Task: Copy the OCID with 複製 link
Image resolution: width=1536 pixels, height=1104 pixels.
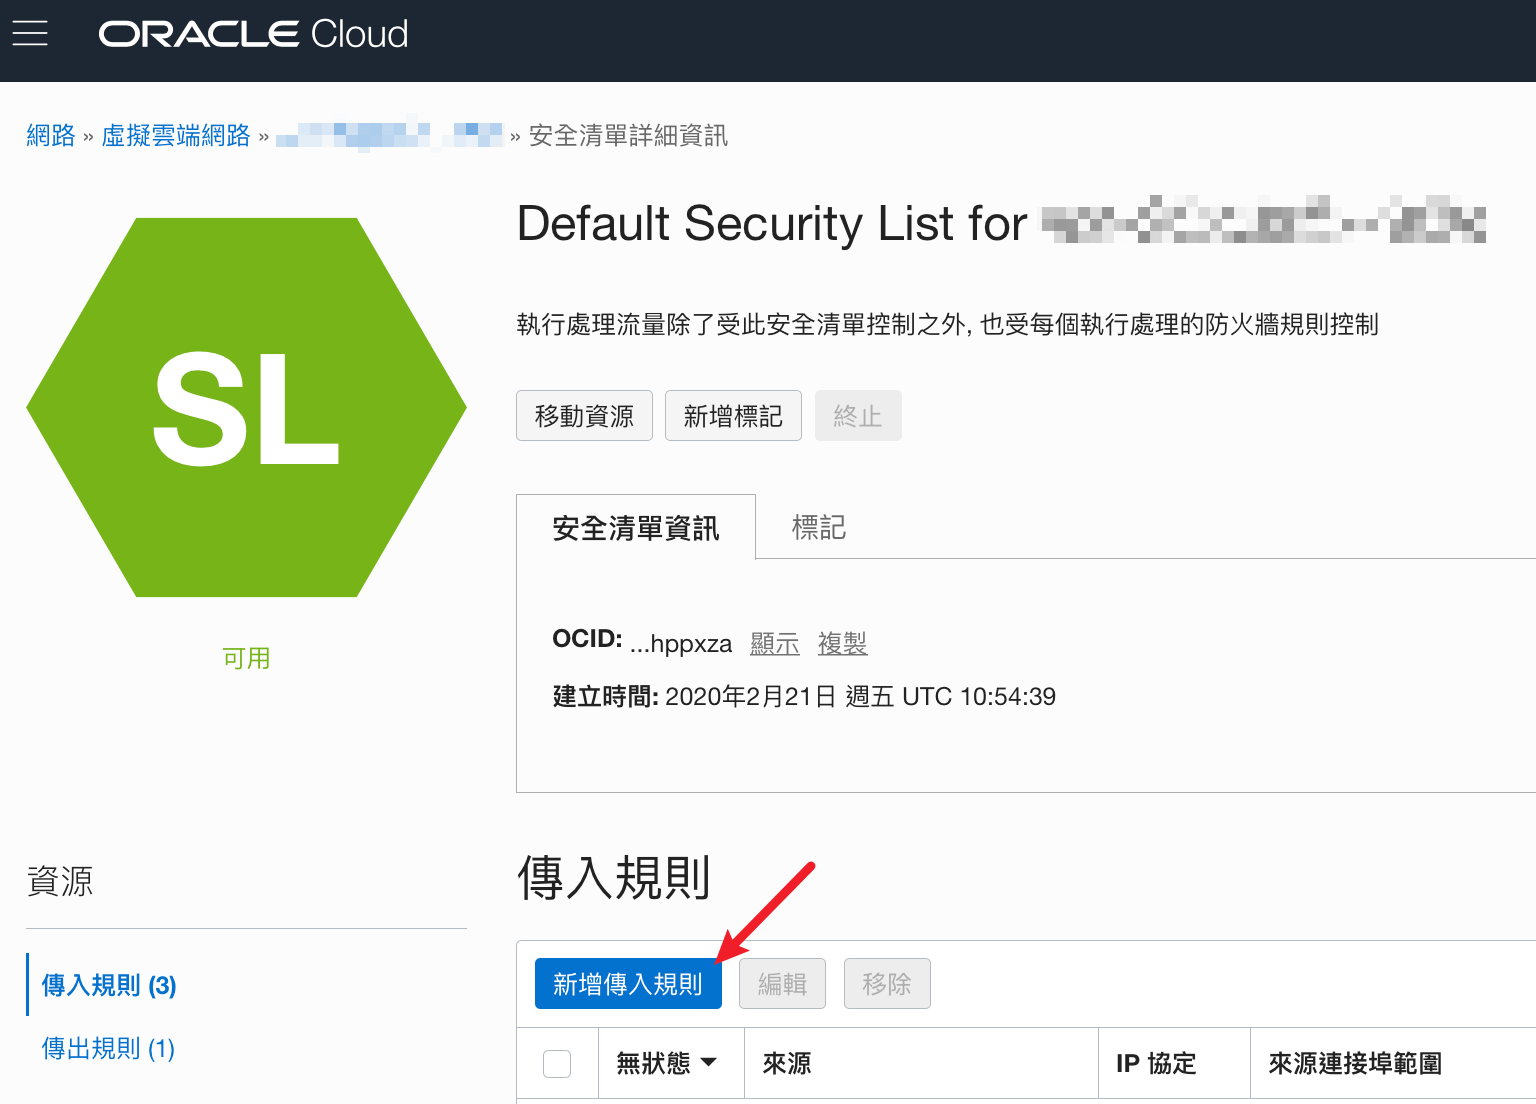Action: pos(842,643)
